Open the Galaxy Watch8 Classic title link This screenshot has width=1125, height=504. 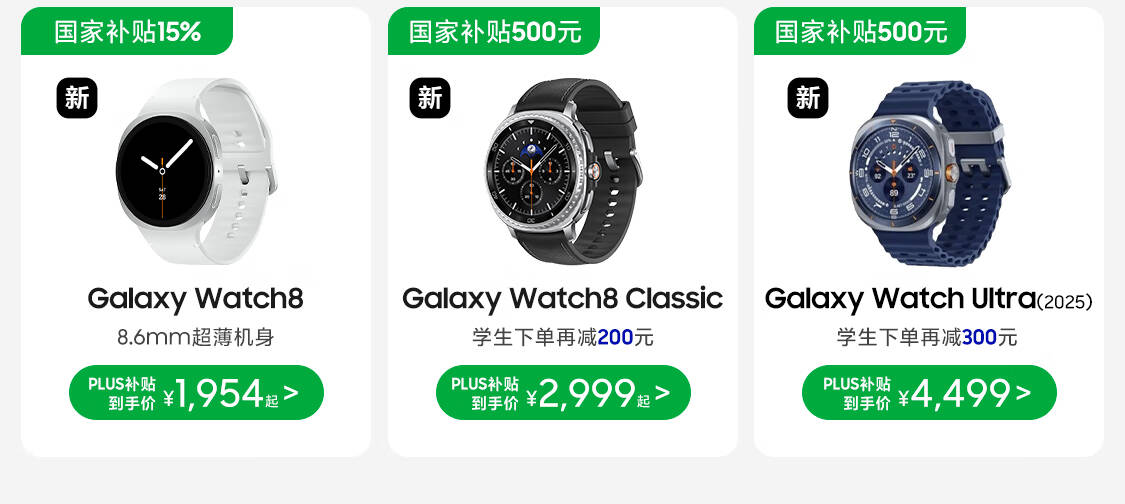pos(562,299)
